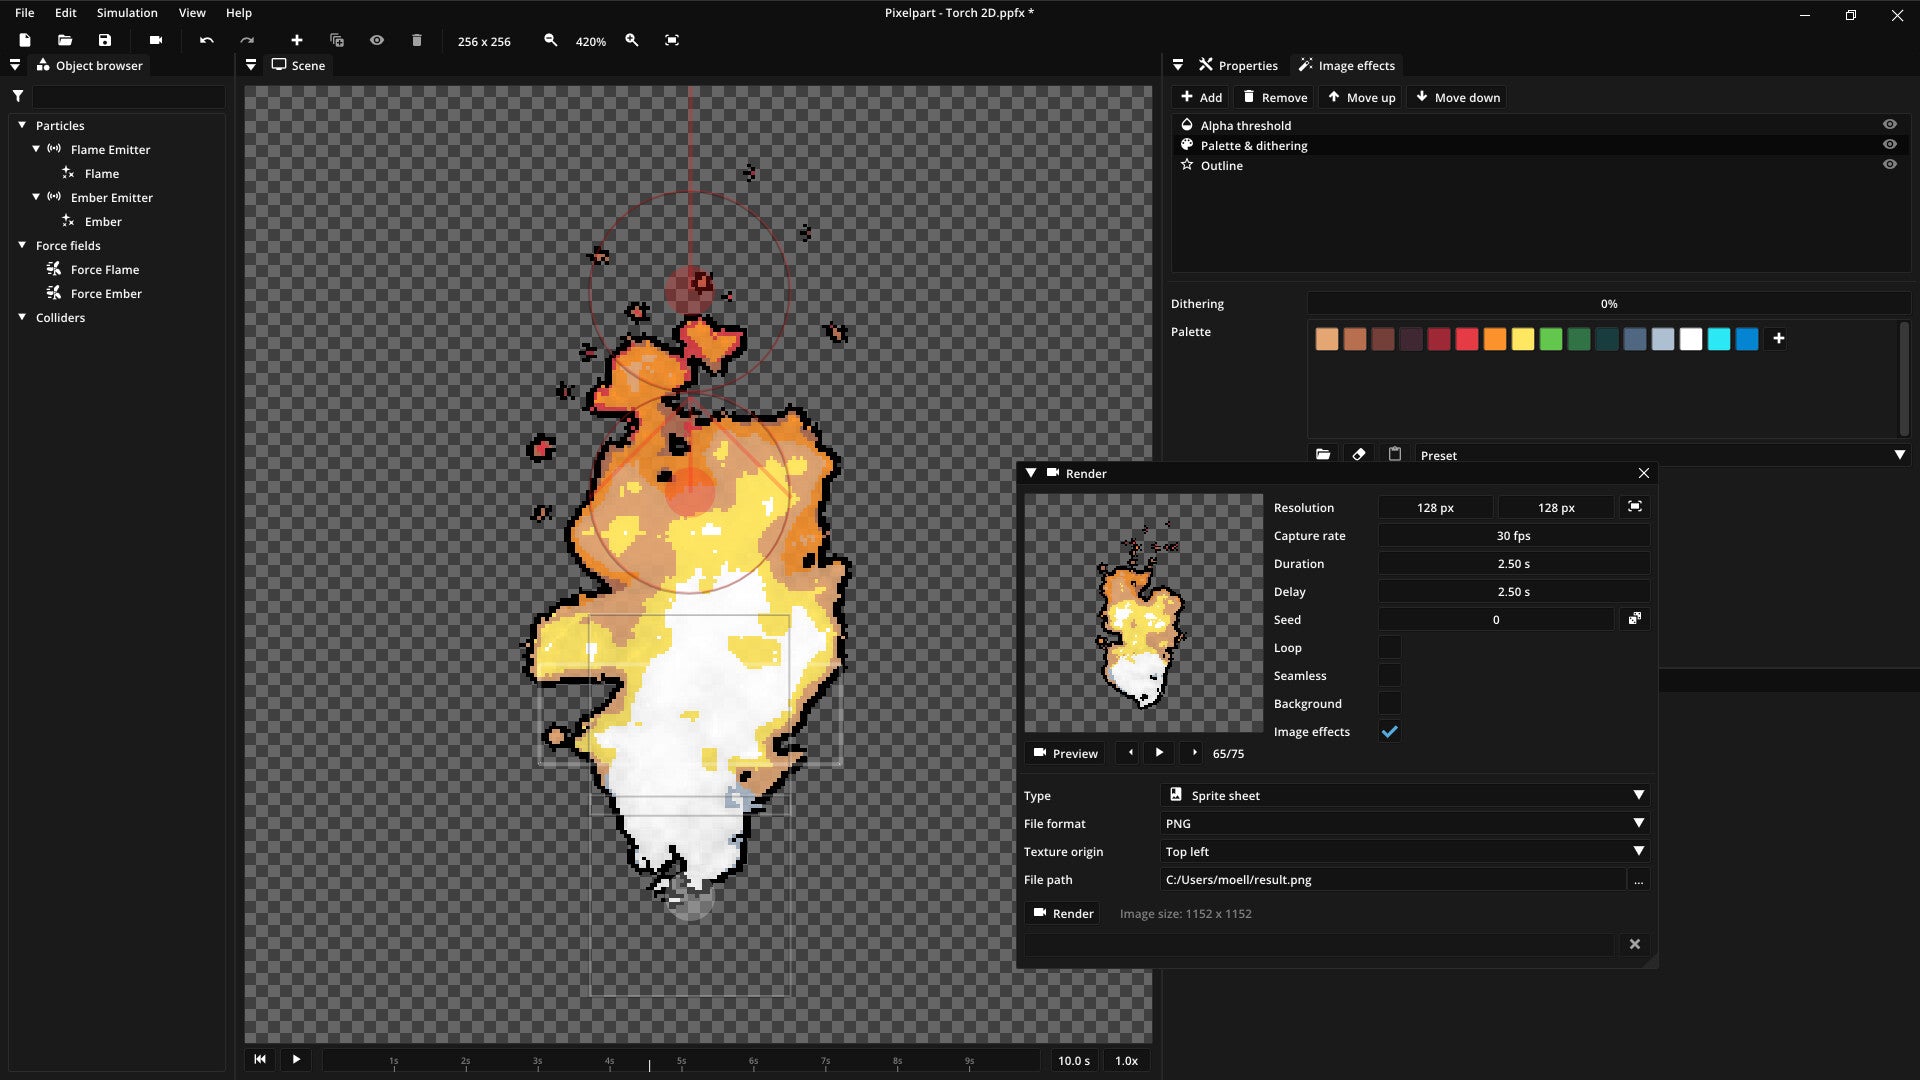This screenshot has height=1080, width=1920.
Task: Open the Simulation menu
Action: pos(127,13)
